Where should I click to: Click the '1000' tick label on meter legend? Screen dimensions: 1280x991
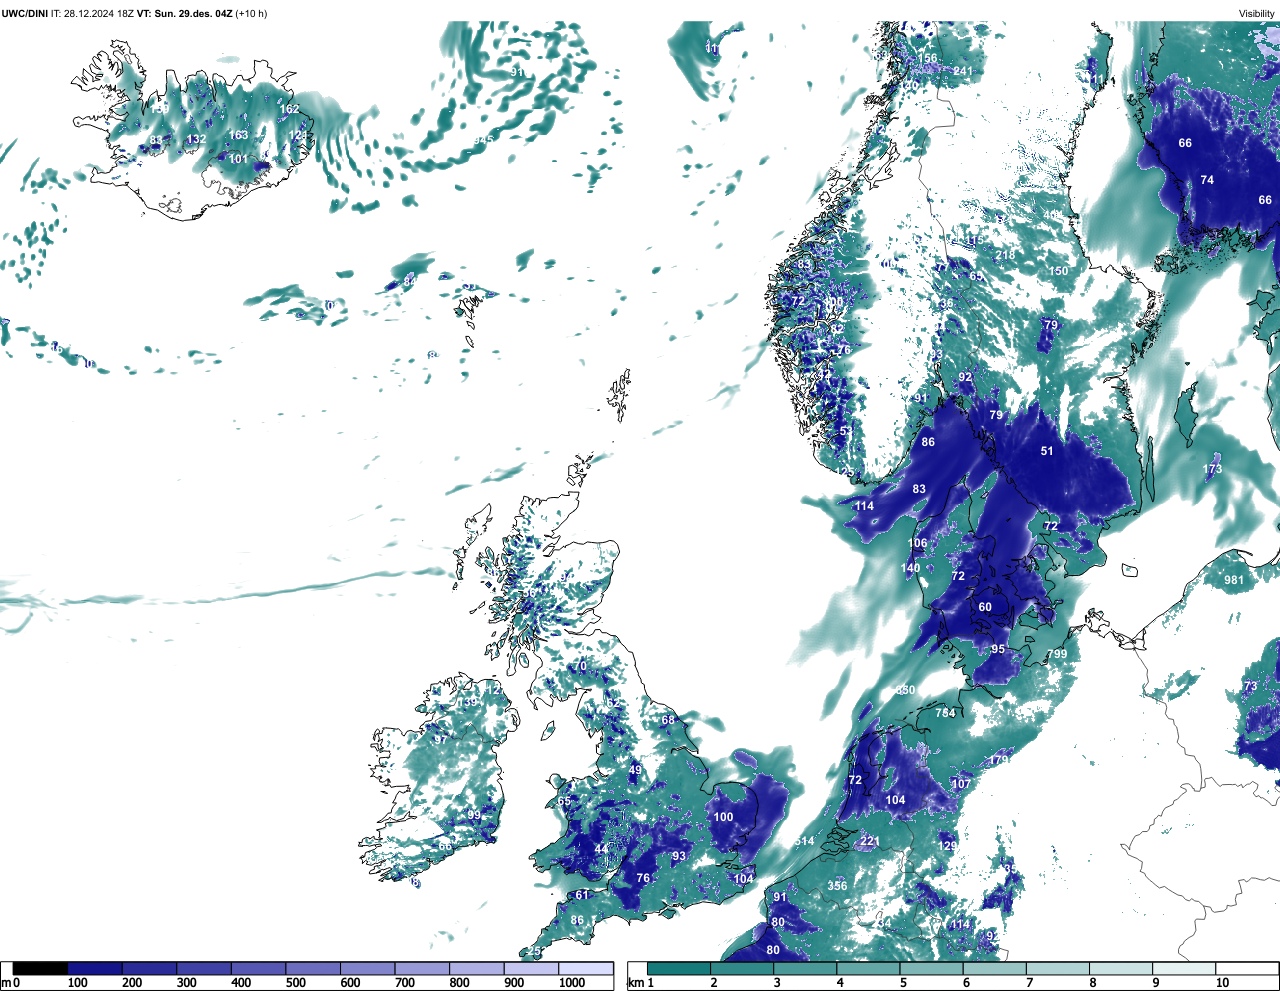[572, 983]
